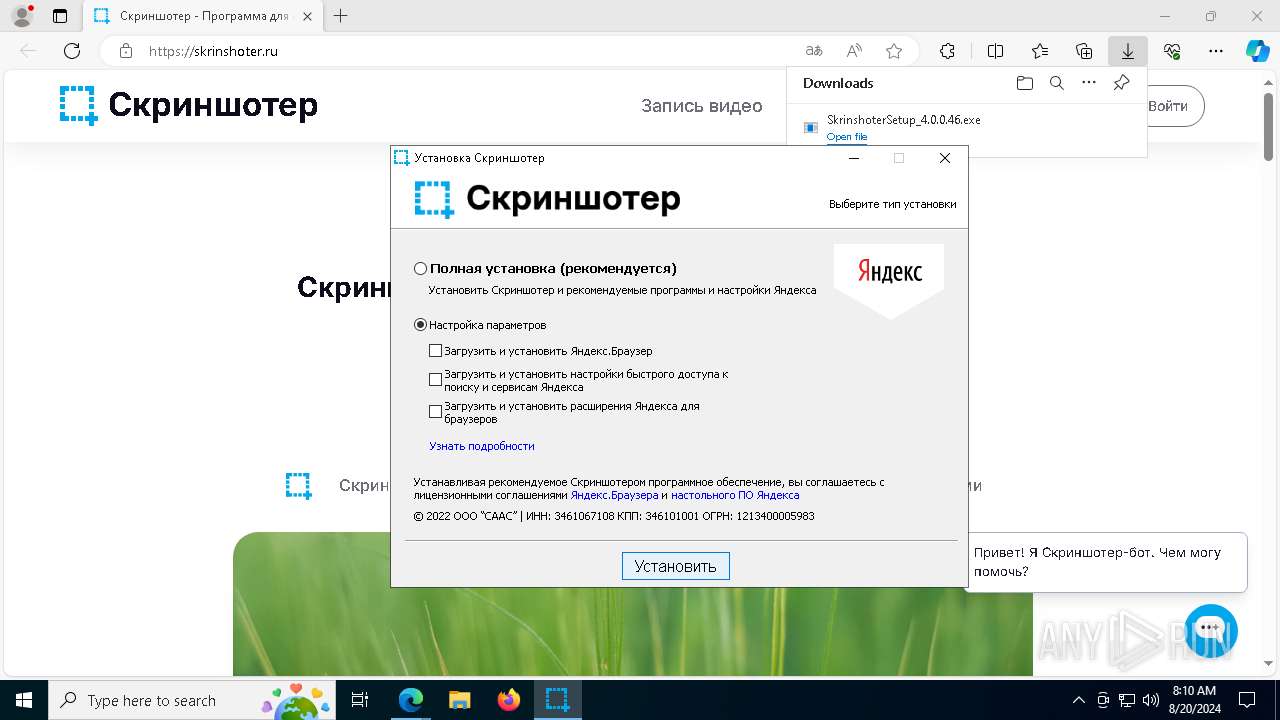Select the Скриншотер browser tab
This screenshot has height=720, width=1280.
(x=203, y=16)
